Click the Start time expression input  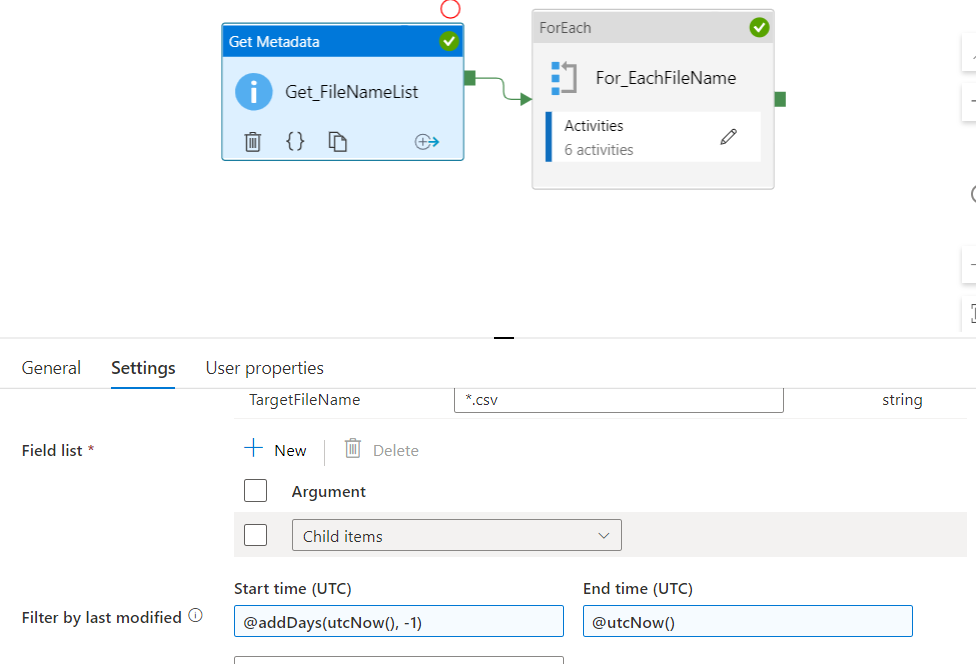point(398,620)
